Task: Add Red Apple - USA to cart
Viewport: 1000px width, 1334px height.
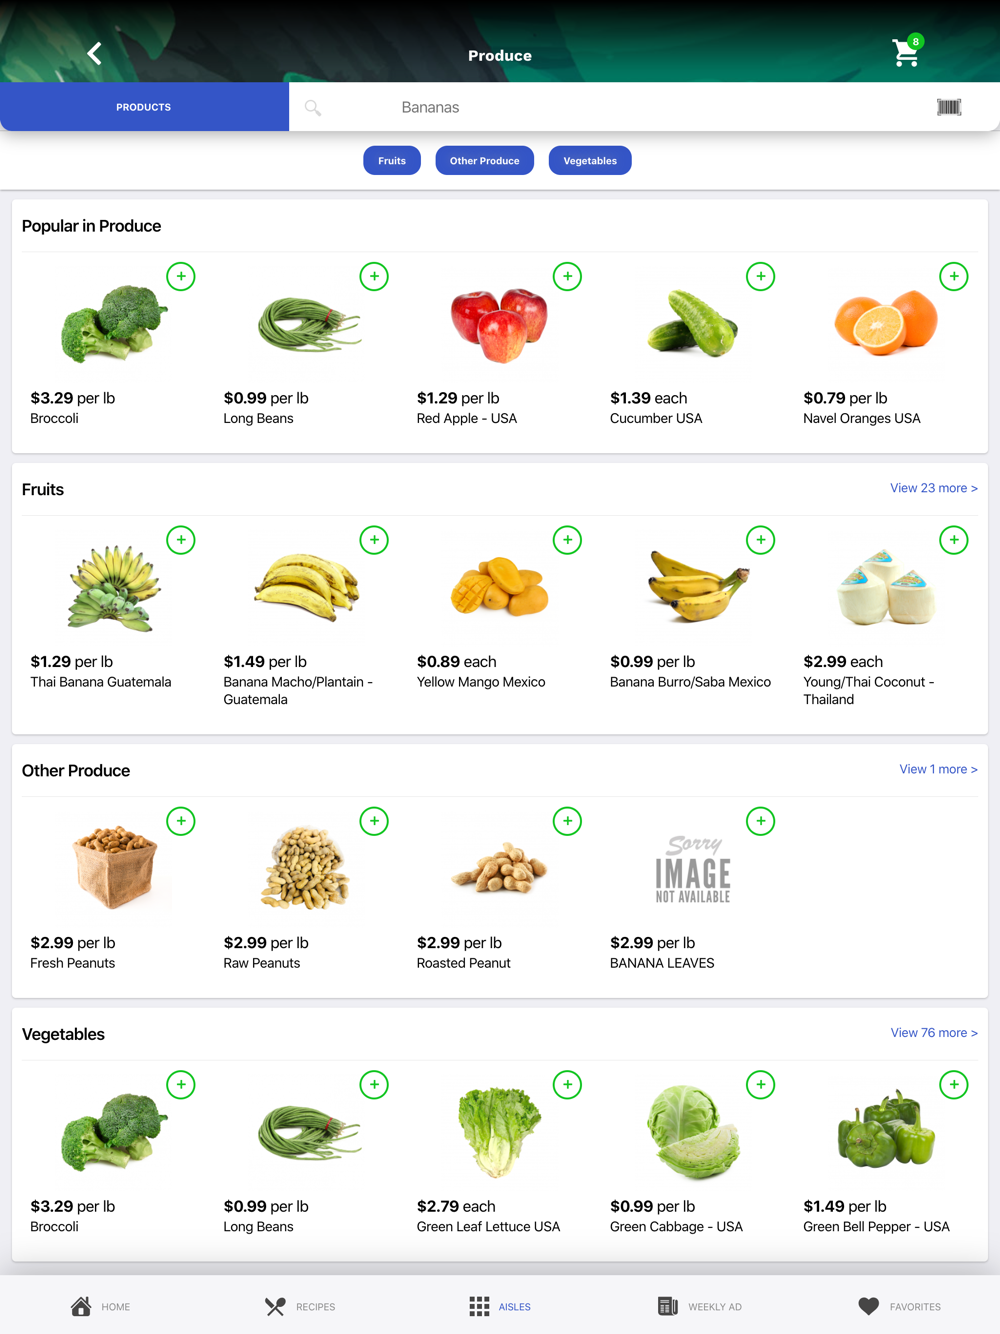Action: point(567,277)
